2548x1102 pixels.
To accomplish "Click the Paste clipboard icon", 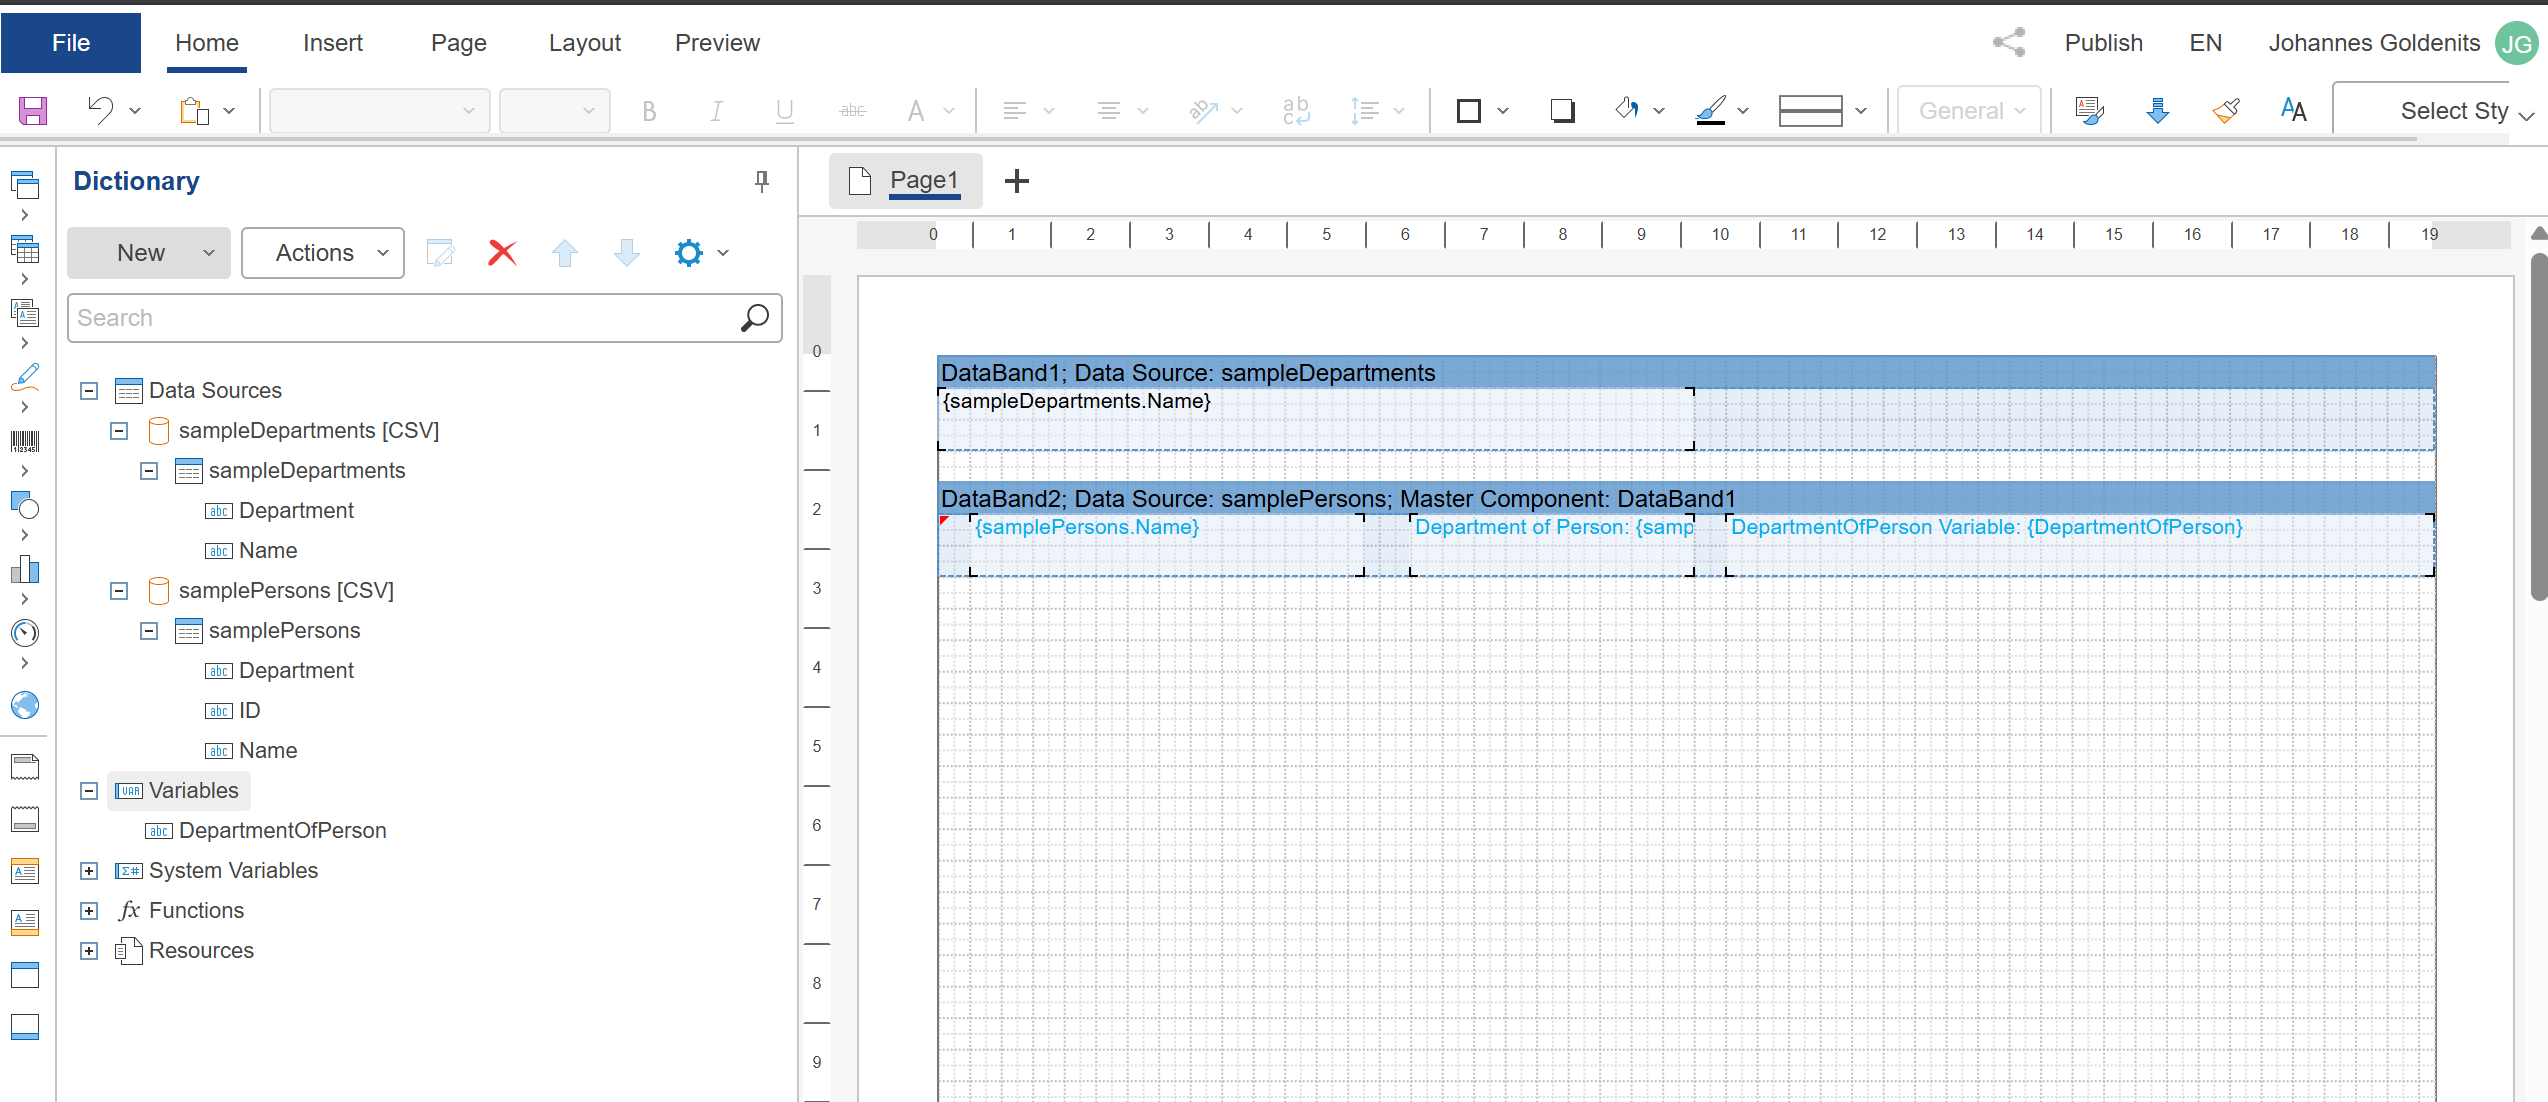I will point(194,110).
